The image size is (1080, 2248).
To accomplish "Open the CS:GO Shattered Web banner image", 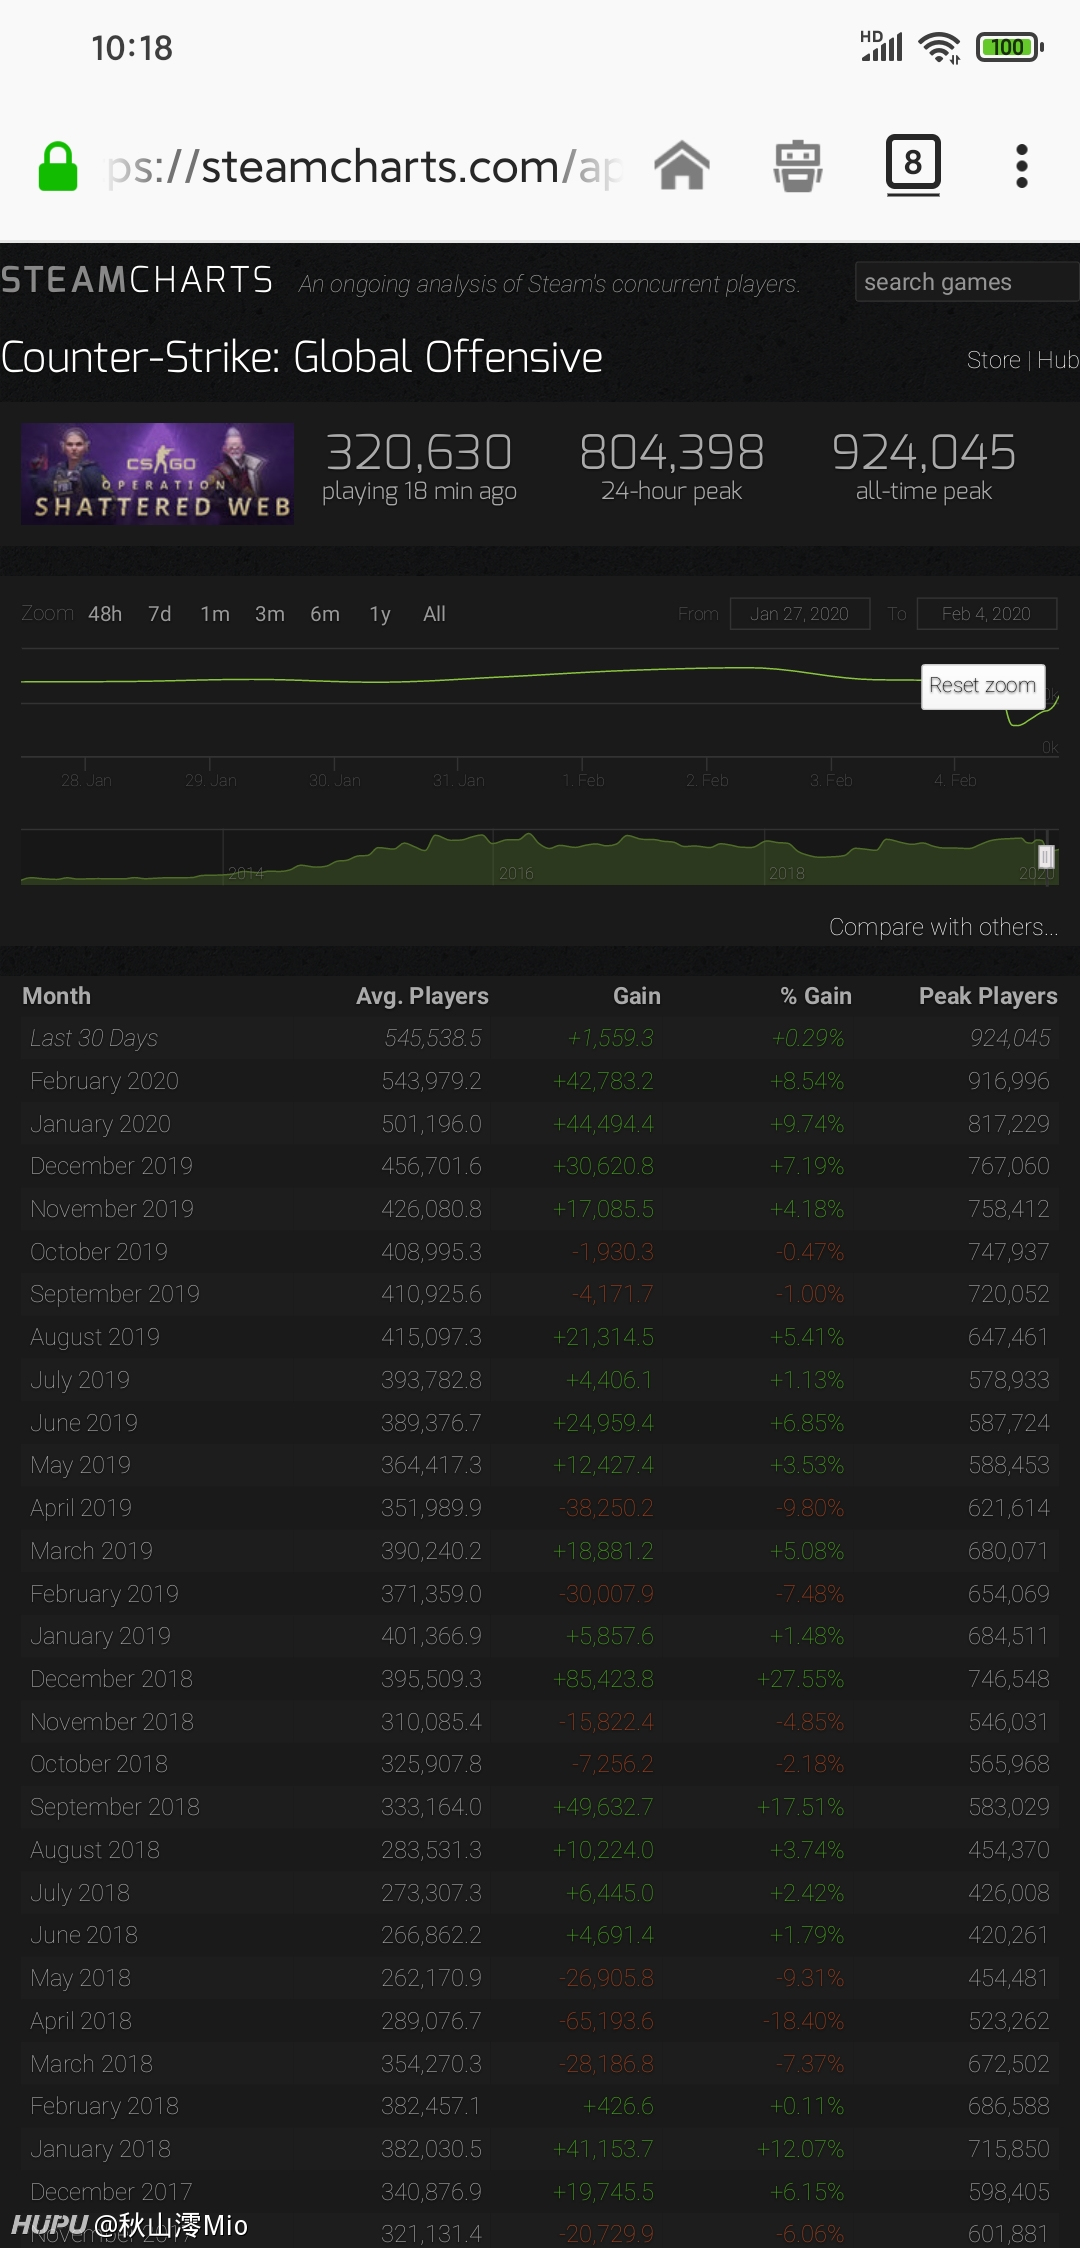I will click(157, 474).
